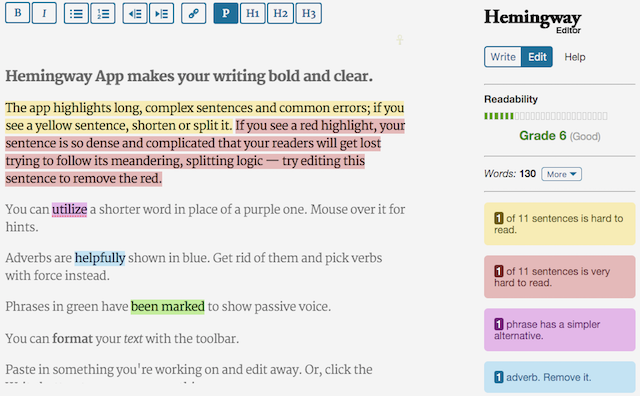Select the yellow hard-to-read sentences card
This screenshot has height=396, width=640.
coord(560,224)
